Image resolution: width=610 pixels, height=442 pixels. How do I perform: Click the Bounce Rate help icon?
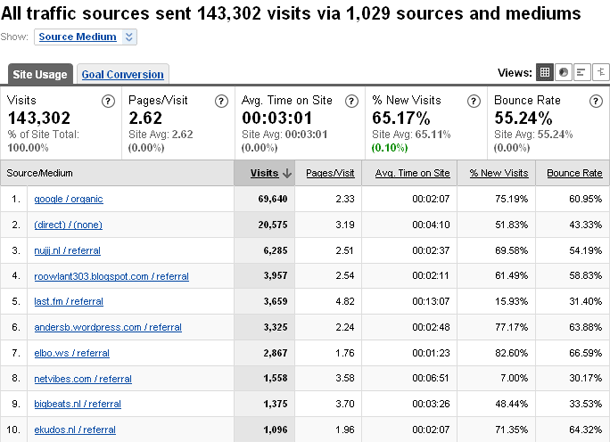coord(597,101)
